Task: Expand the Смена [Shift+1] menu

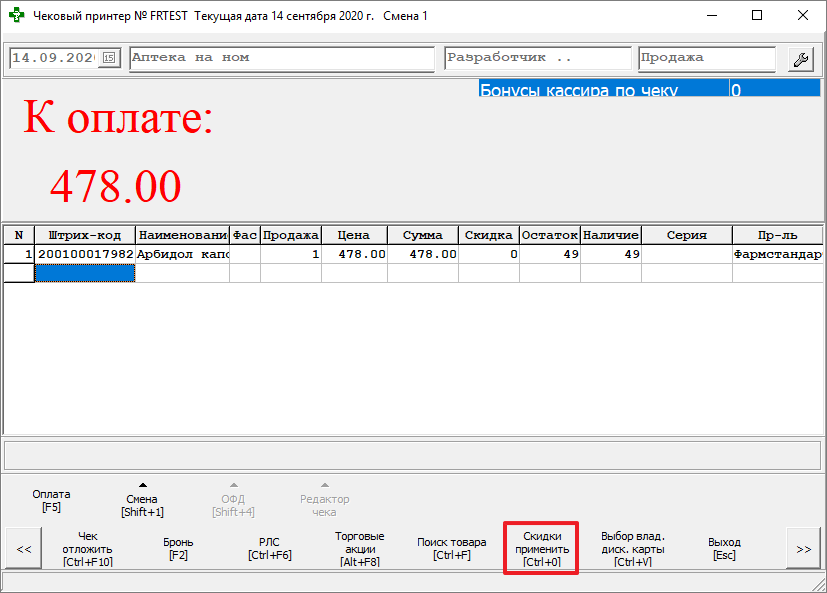Action: click(x=142, y=500)
